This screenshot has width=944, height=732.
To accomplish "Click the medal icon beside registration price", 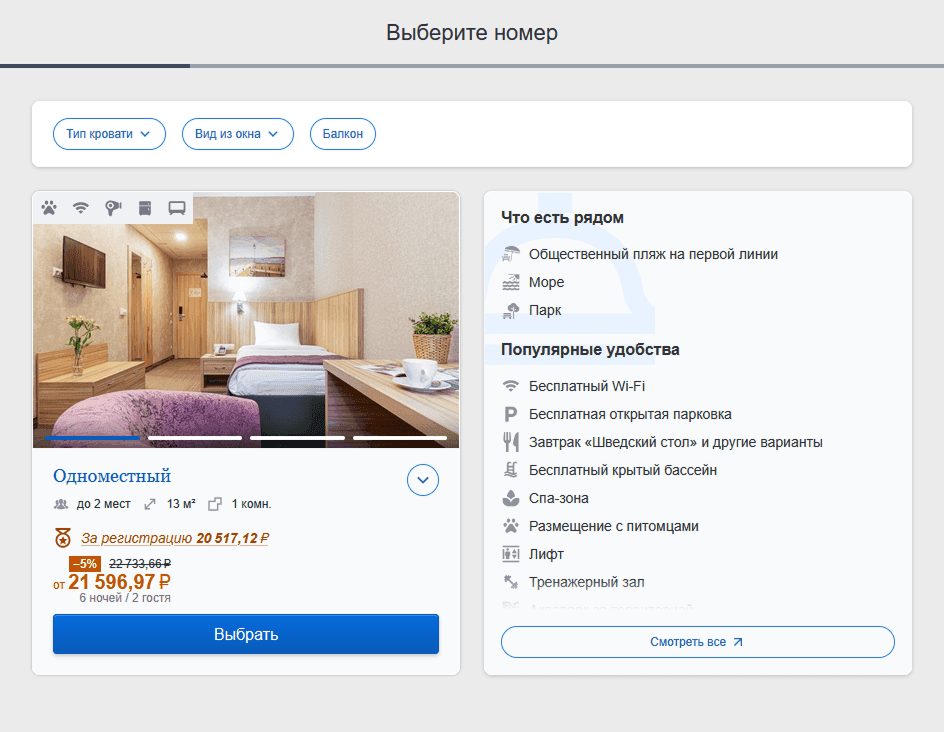I will (x=63, y=538).
